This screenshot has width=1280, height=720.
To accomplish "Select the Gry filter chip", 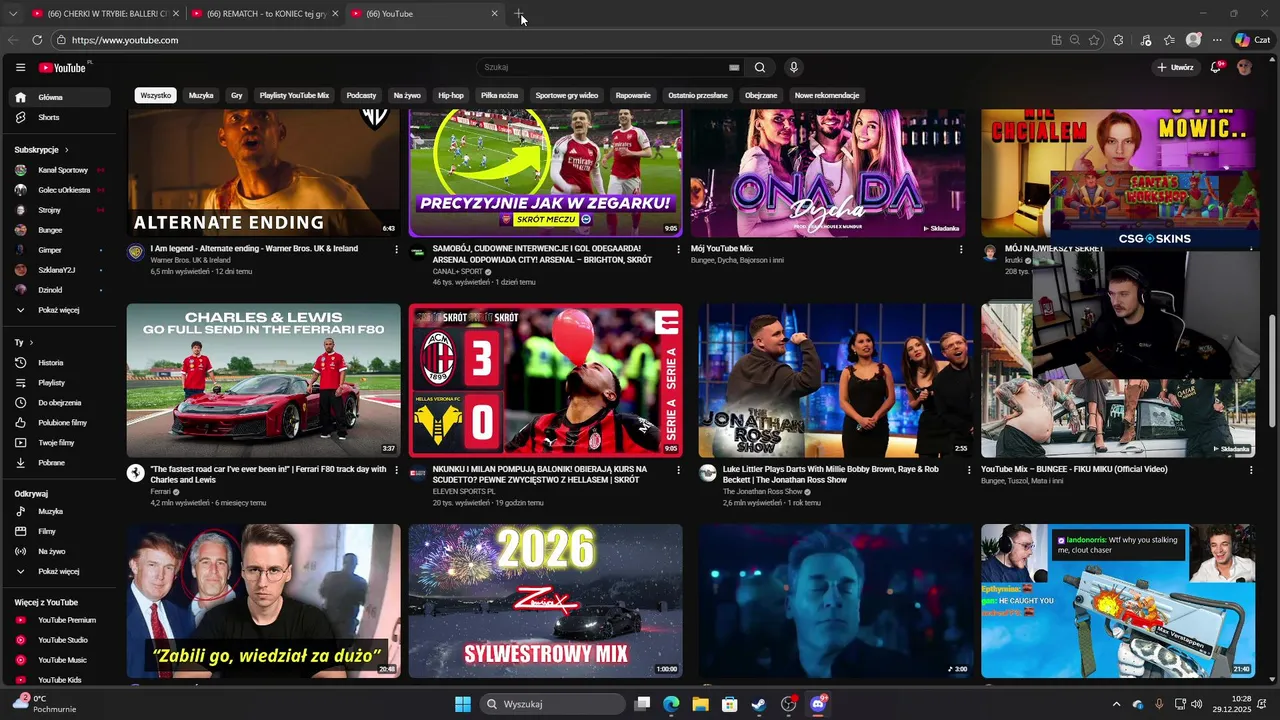I will pyautogui.click(x=237, y=95).
